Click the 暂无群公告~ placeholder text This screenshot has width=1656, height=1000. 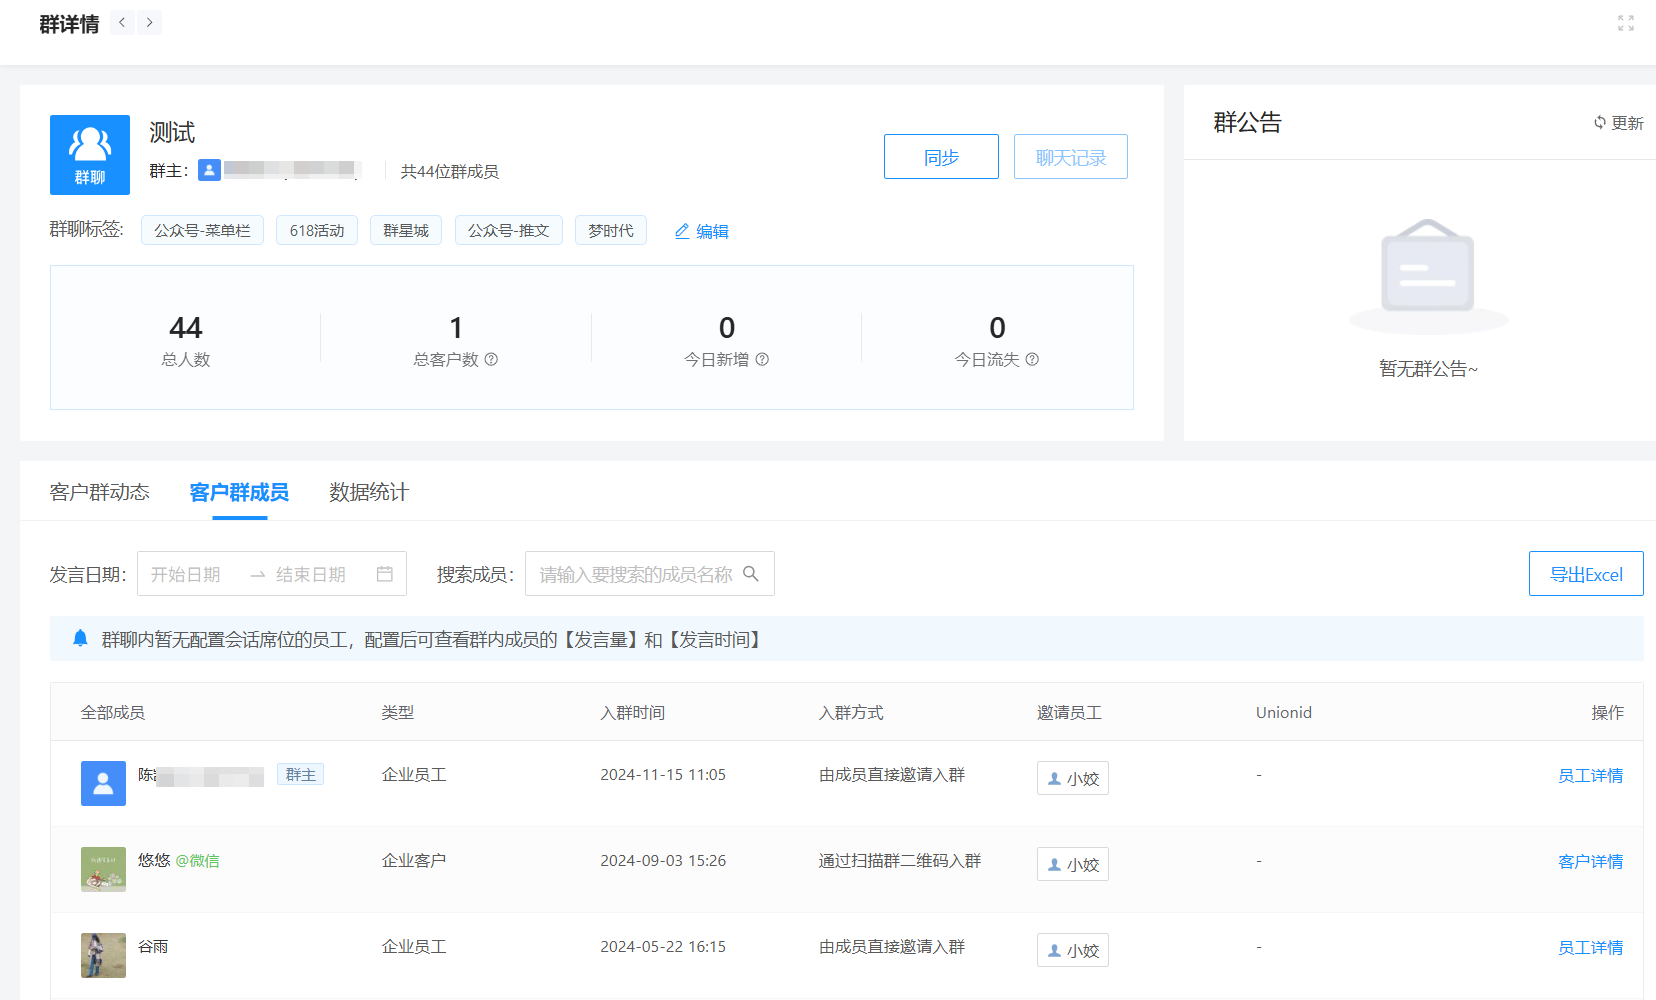point(1428,369)
